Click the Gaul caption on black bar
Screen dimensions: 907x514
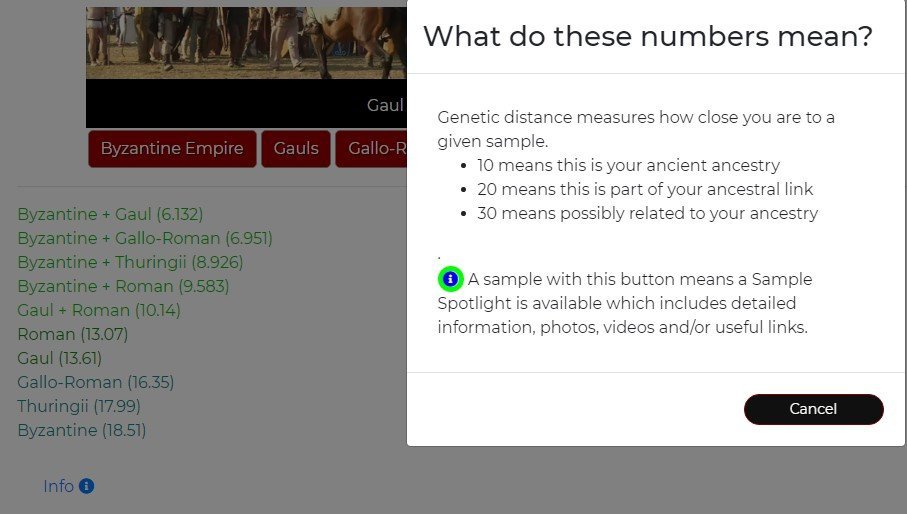(384, 105)
